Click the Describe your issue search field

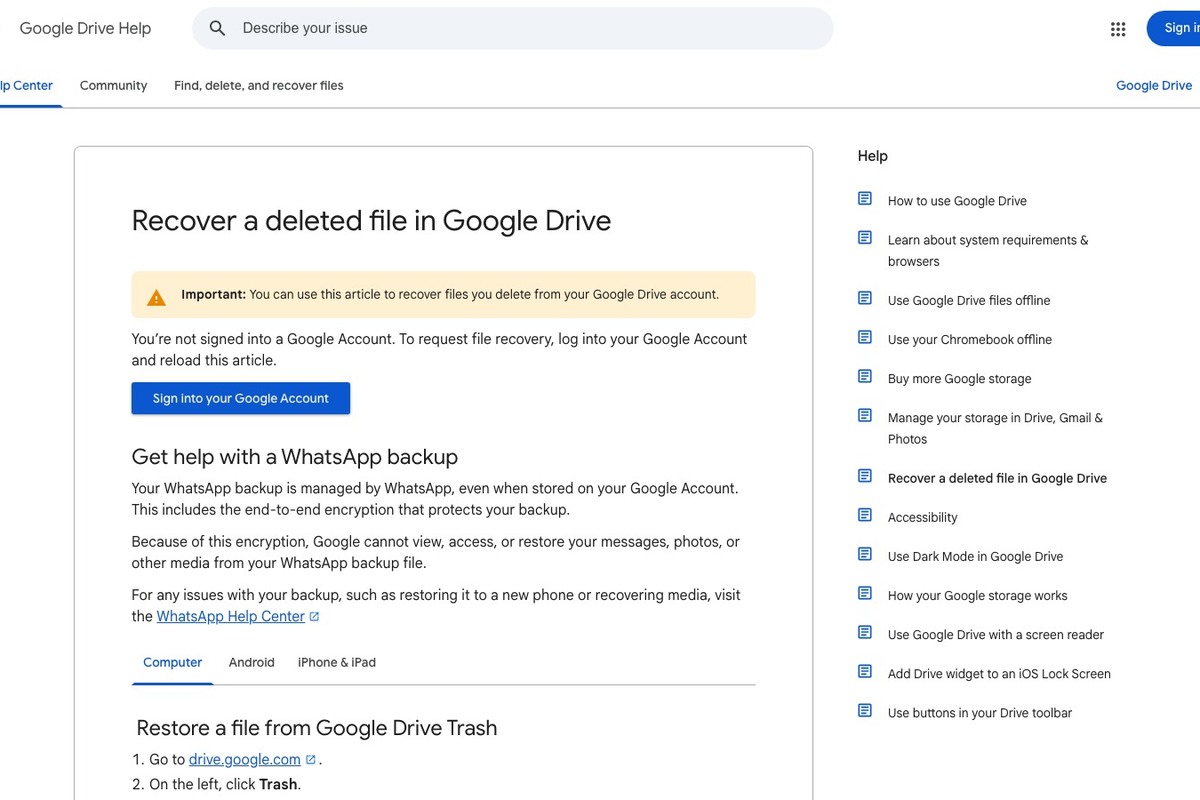[513, 28]
